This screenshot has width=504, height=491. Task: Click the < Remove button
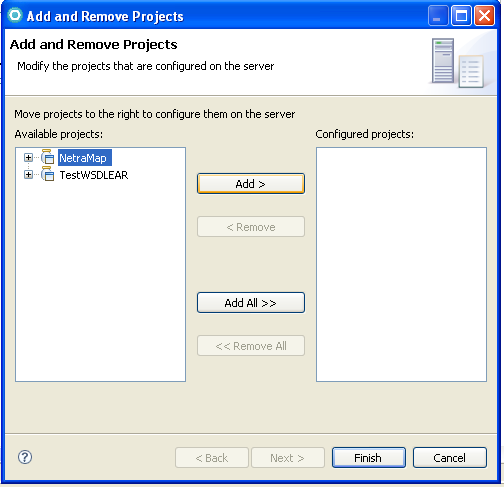pyautogui.click(x=251, y=227)
